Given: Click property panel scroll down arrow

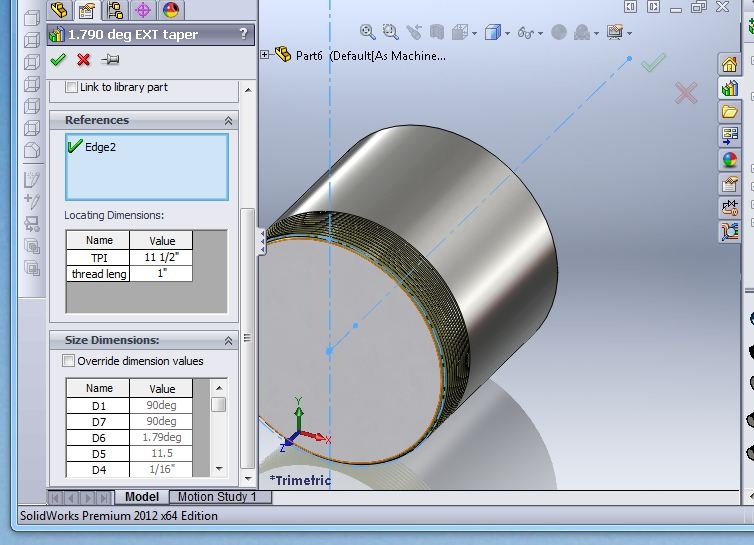Looking at the screenshot, I should point(248,479).
